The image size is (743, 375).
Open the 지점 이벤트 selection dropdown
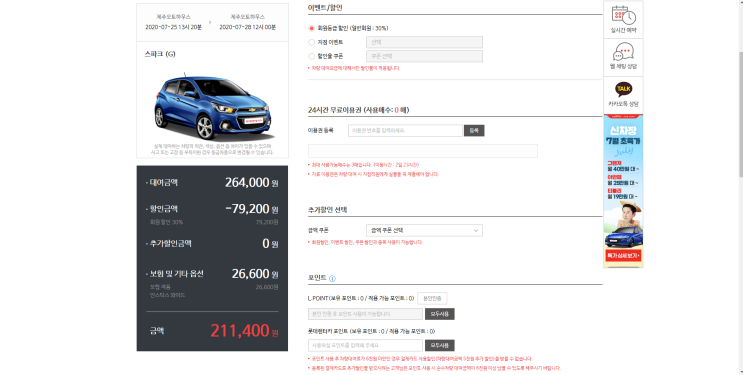tap(424, 42)
